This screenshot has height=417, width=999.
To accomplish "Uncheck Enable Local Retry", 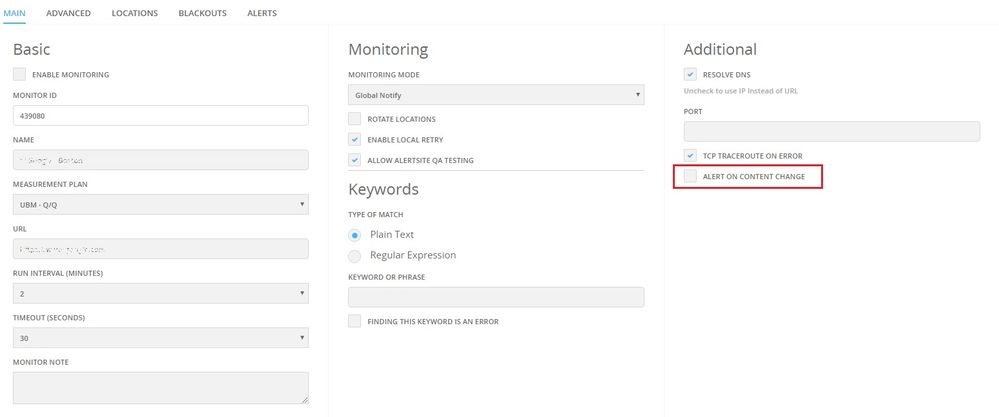I will 355,139.
